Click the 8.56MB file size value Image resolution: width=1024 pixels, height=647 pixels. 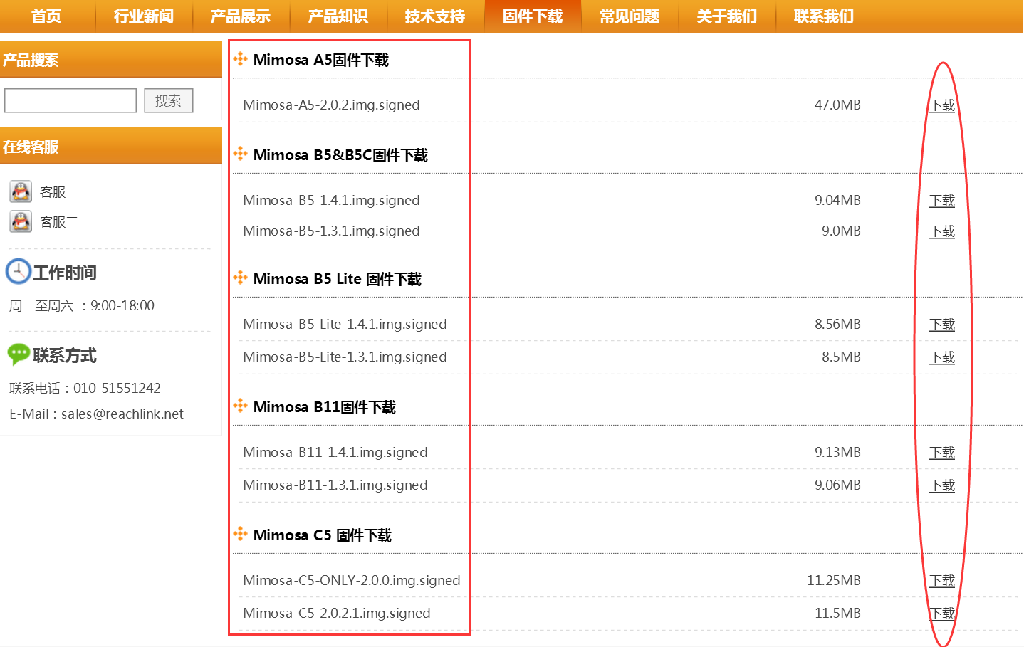[837, 324]
